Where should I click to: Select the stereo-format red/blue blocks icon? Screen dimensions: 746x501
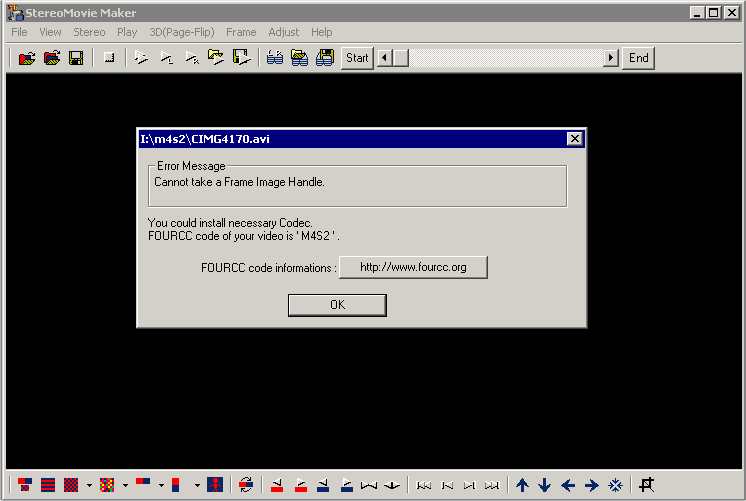pos(25,485)
